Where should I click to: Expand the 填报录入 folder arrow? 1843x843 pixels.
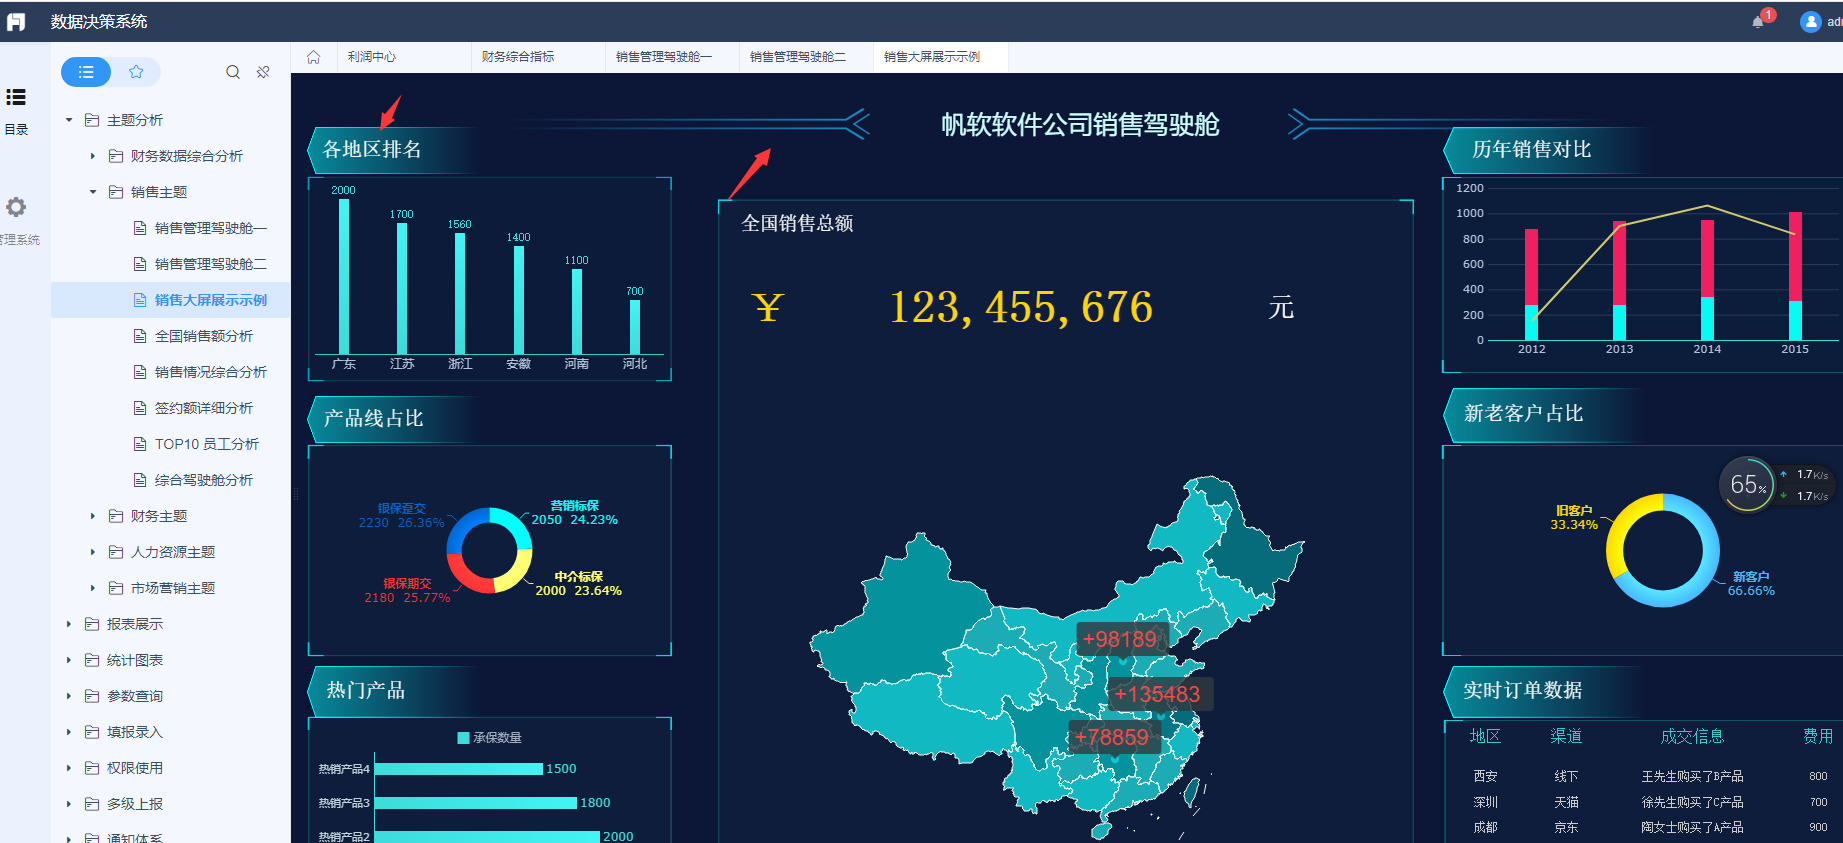point(69,732)
